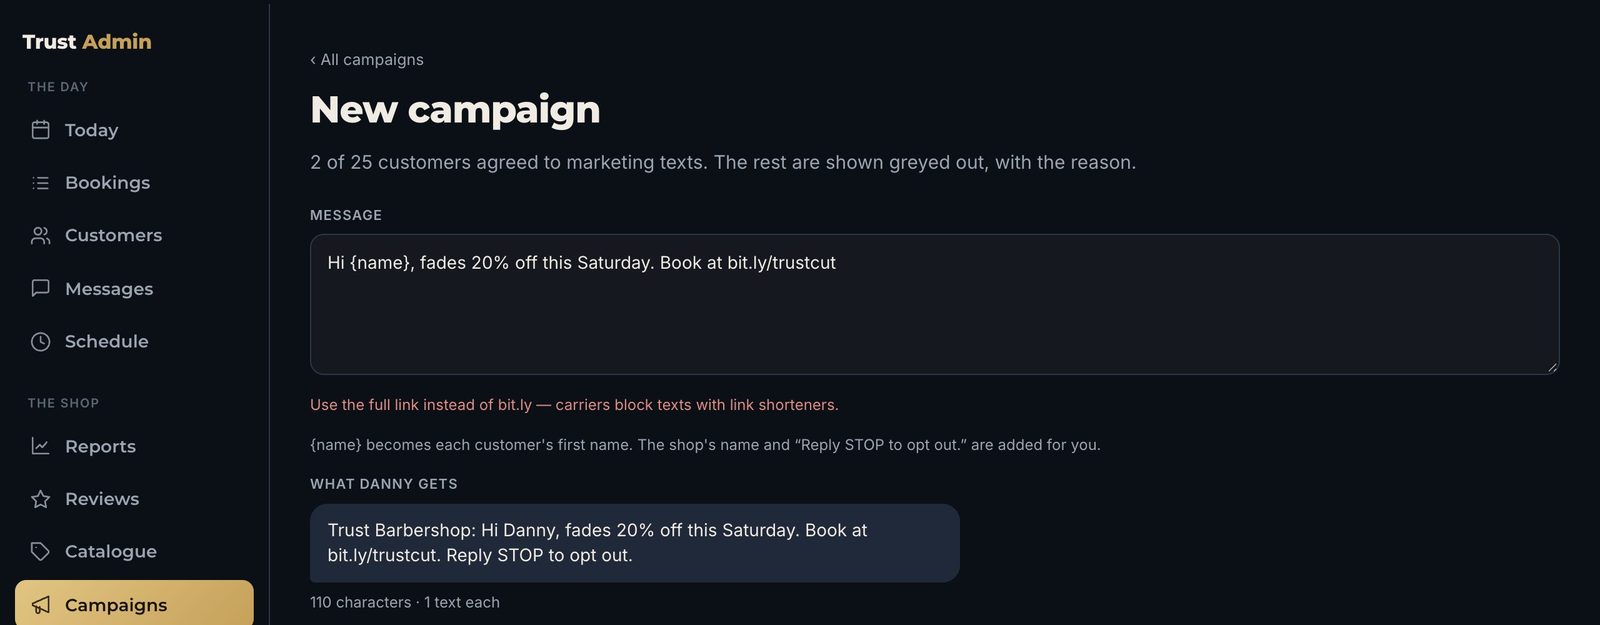This screenshot has width=1600, height=625.
Task: Select the tag icon for Catalogue
Action: click(40, 551)
